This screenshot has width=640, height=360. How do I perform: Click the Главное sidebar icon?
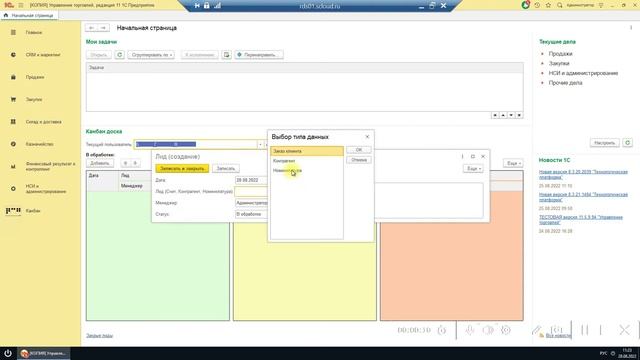[x=13, y=32]
